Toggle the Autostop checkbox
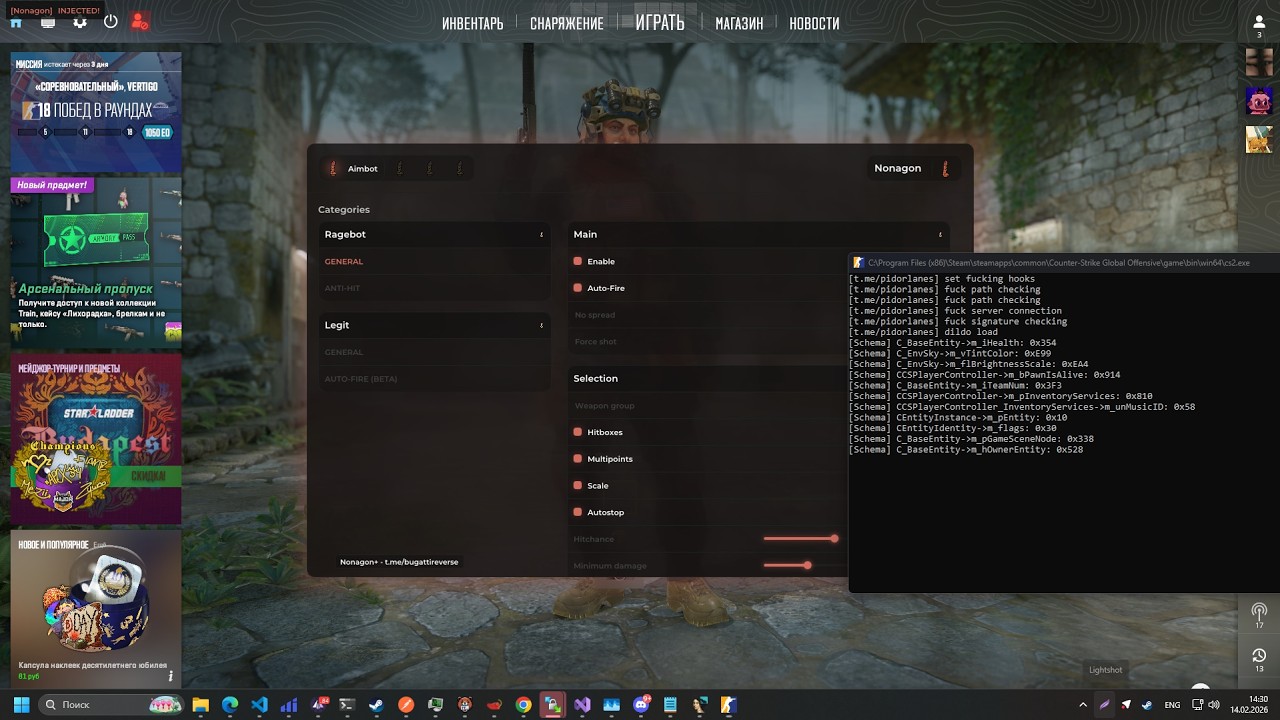 pos(578,512)
